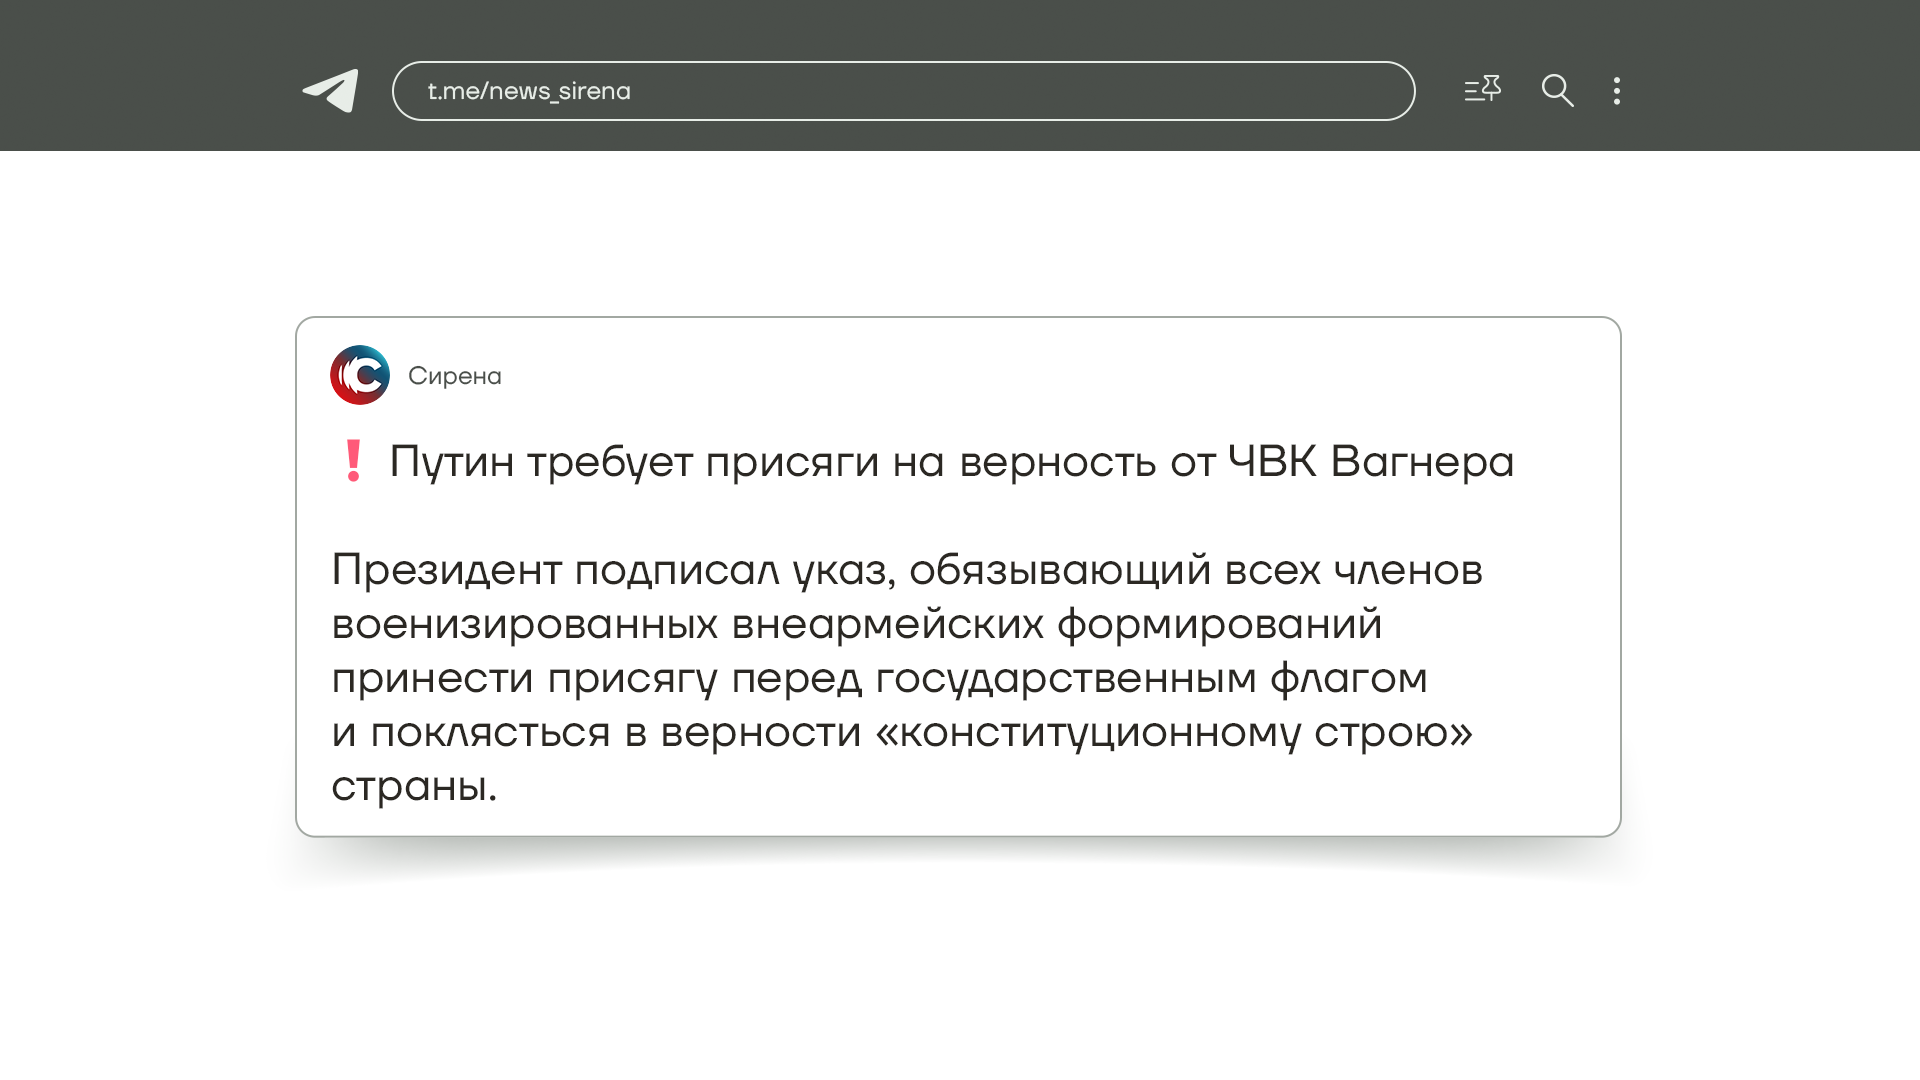Click empty space right of Сирена name

click(1000, 376)
